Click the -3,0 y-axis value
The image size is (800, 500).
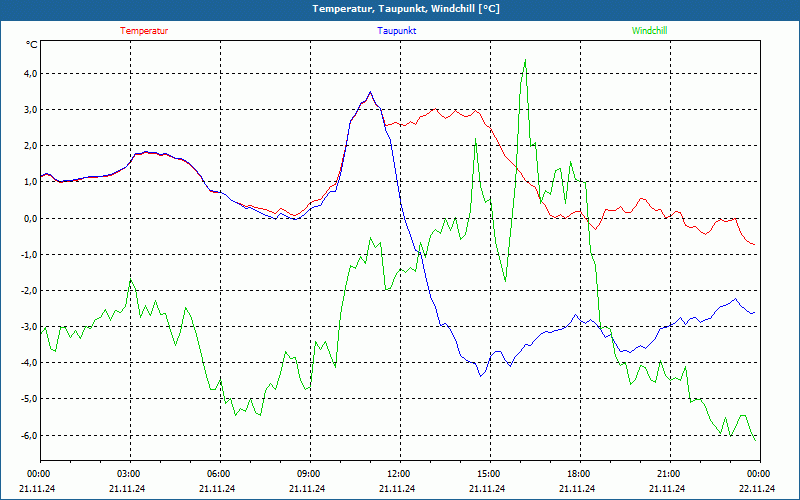[x=29, y=327]
